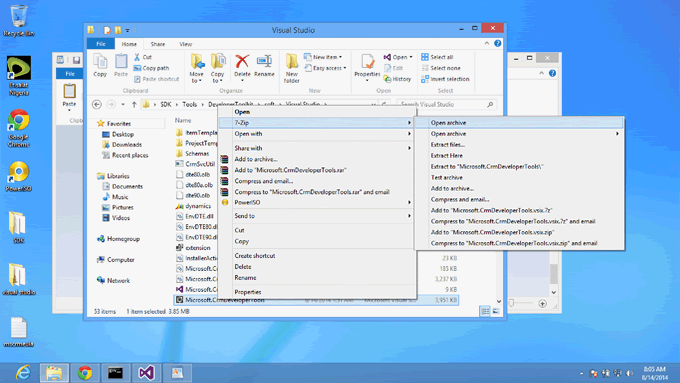The height and width of the screenshot is (383, 680).
Task: Select the Schemas folder in file list
Action: coord(193,154)
